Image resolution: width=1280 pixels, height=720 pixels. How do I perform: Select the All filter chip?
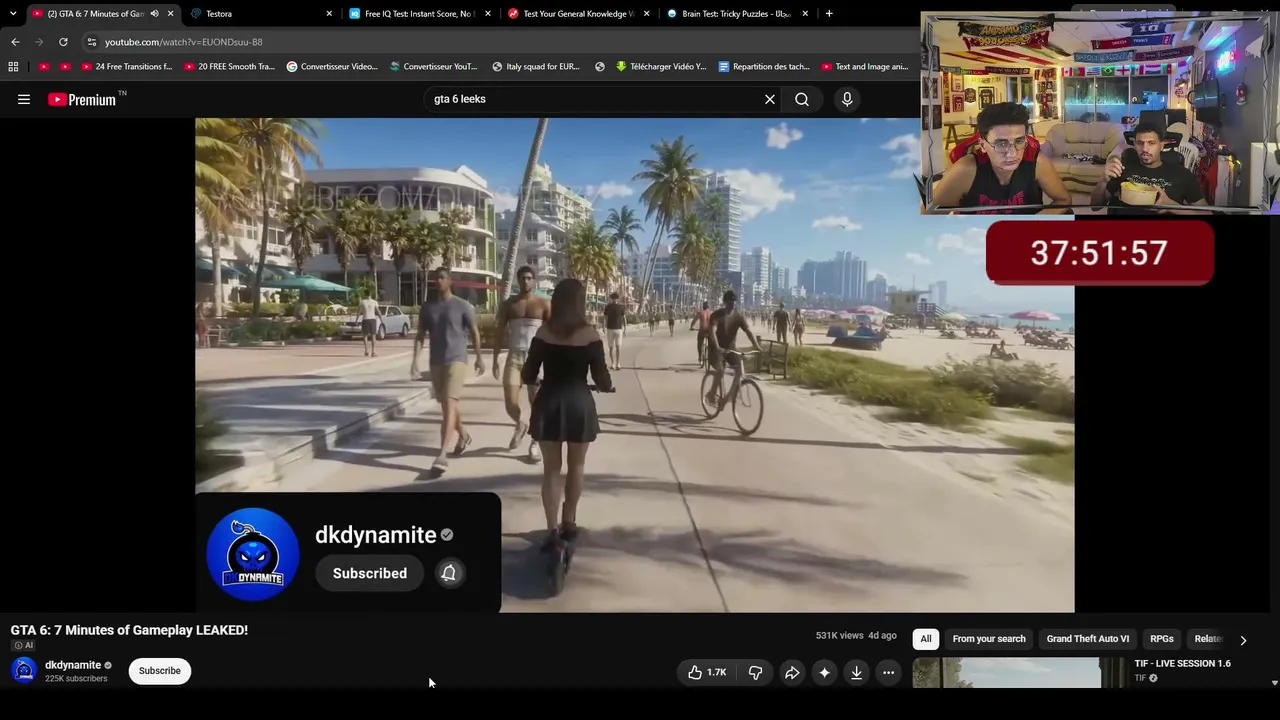point(926,639)
